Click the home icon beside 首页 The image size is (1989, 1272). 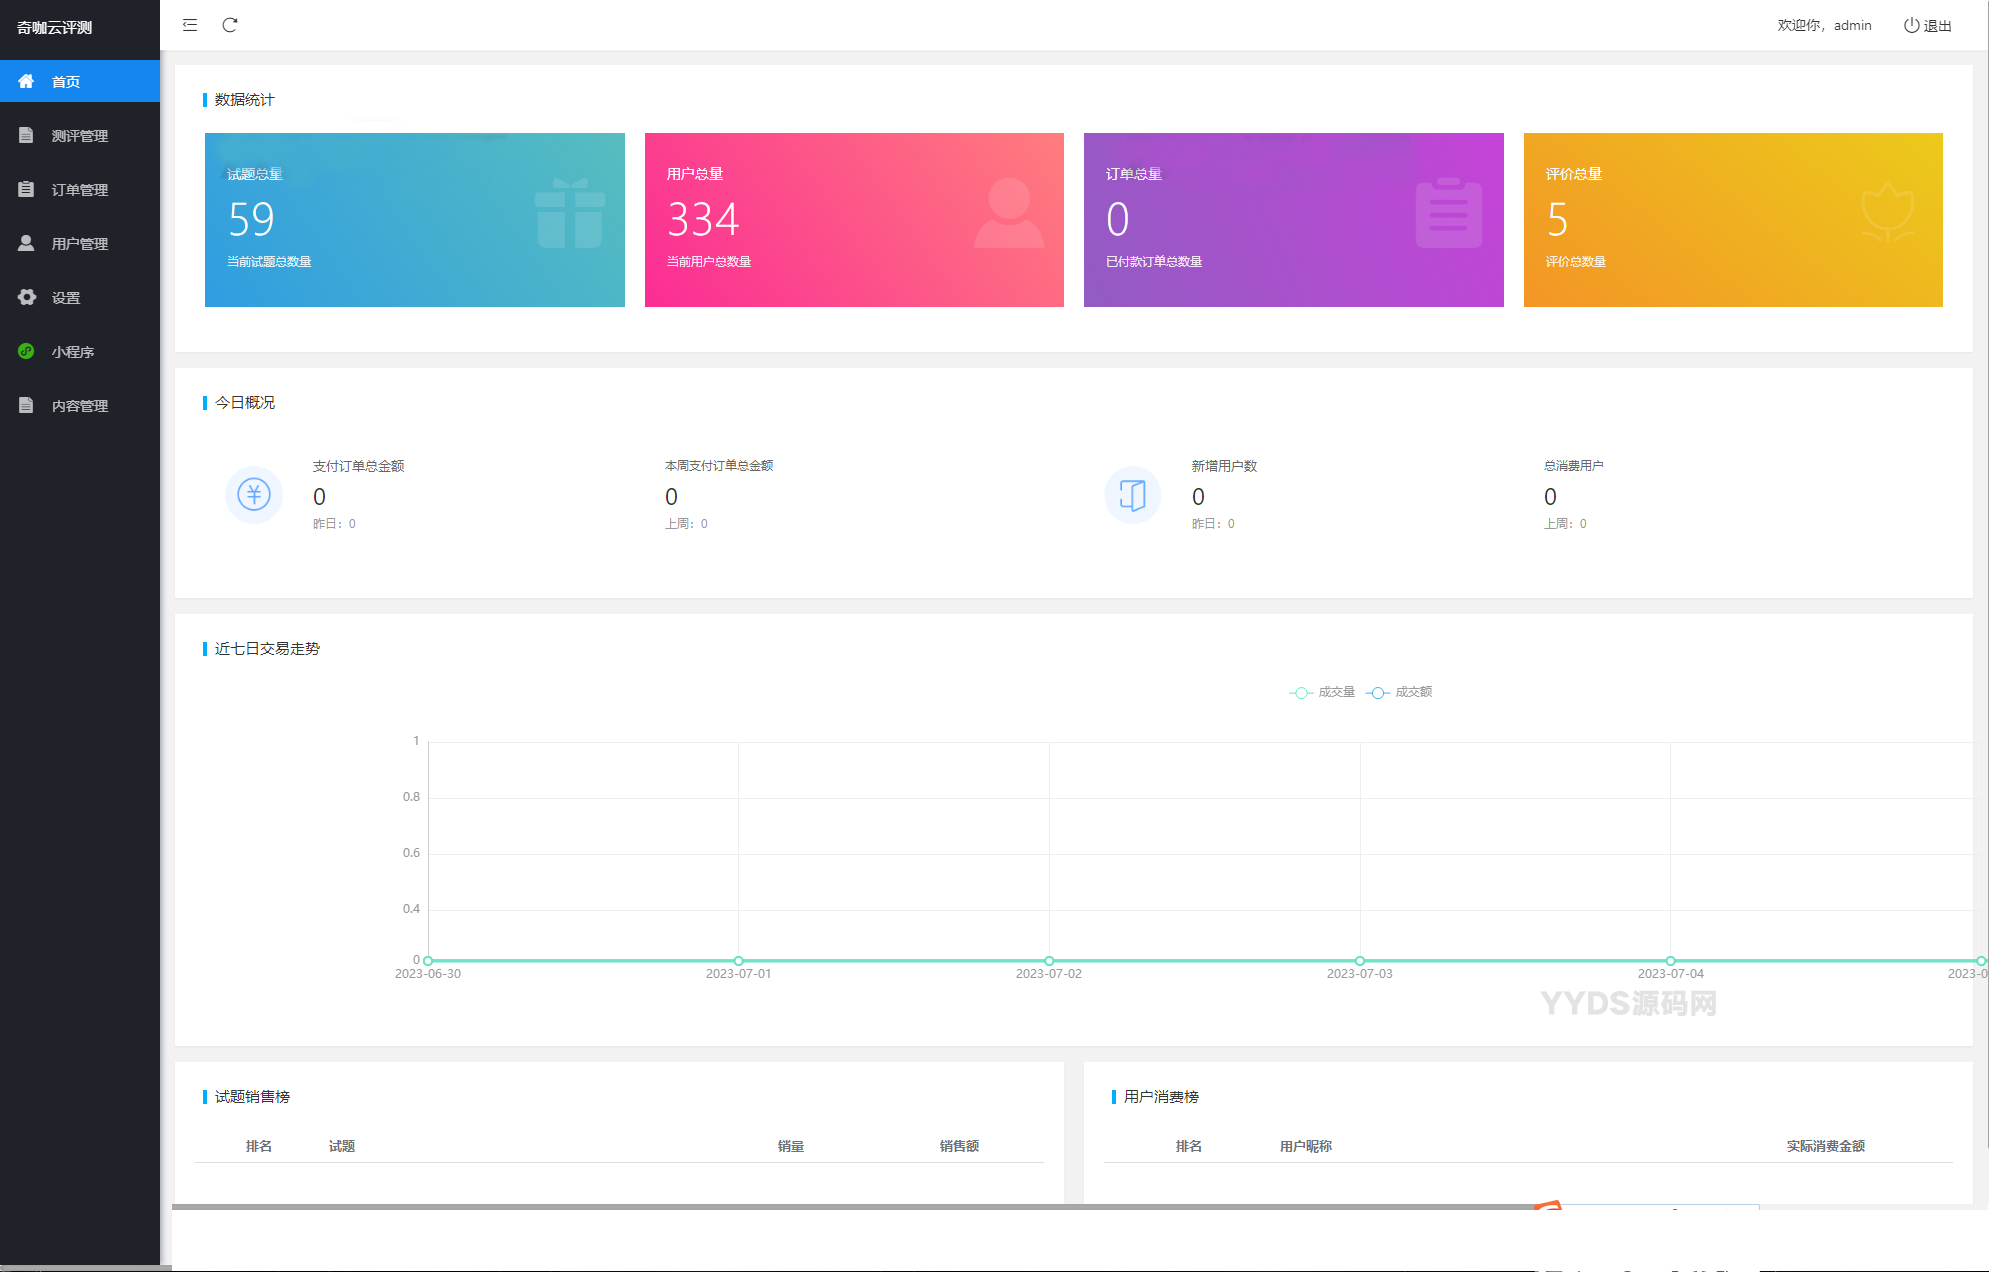(x=26, y=81)
